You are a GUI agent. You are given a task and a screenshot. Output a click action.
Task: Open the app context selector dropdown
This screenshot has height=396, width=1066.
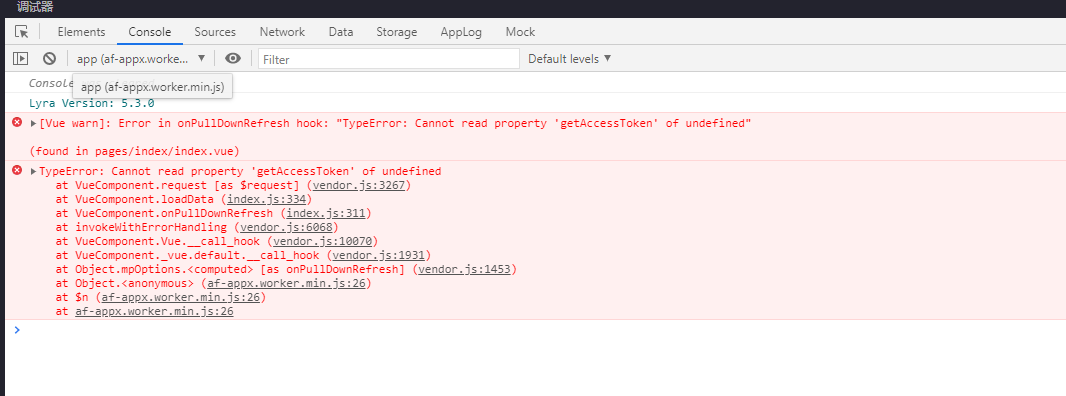coord(141,59)
